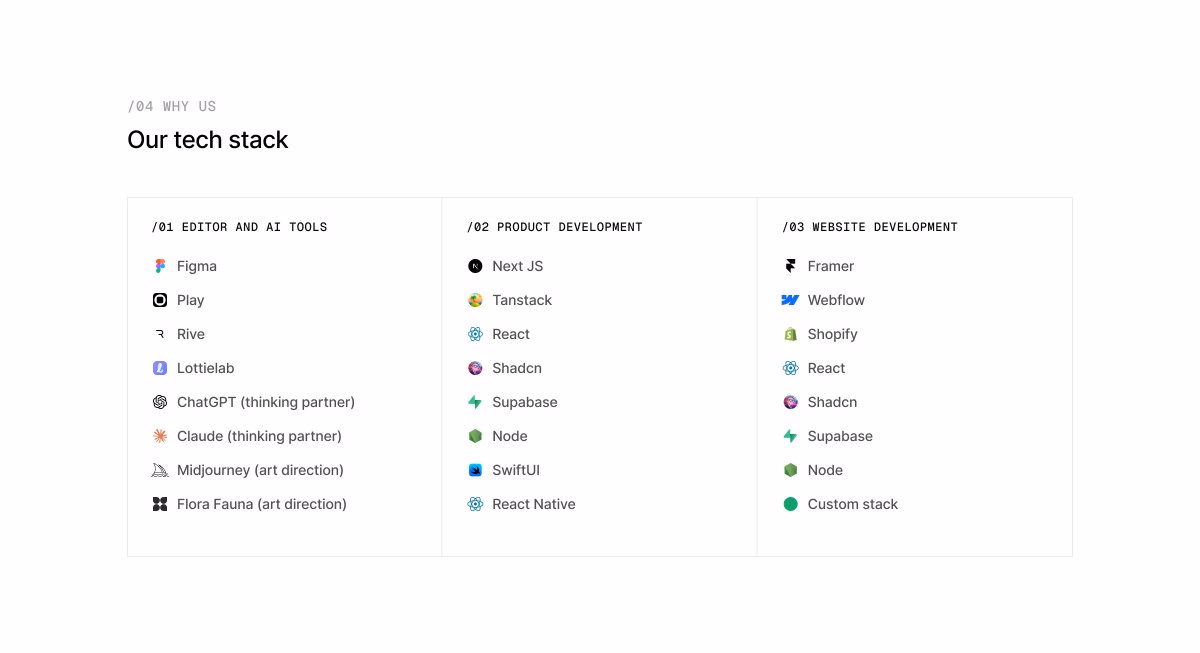Viewport: 1200px width, 653px height.
Task: Click React icon under Website Development
Action: (x=791, y=368)
